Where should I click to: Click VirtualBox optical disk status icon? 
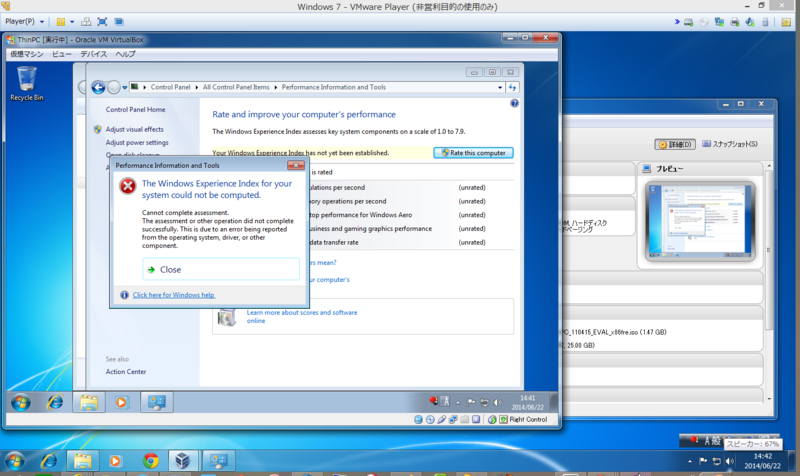430,419
